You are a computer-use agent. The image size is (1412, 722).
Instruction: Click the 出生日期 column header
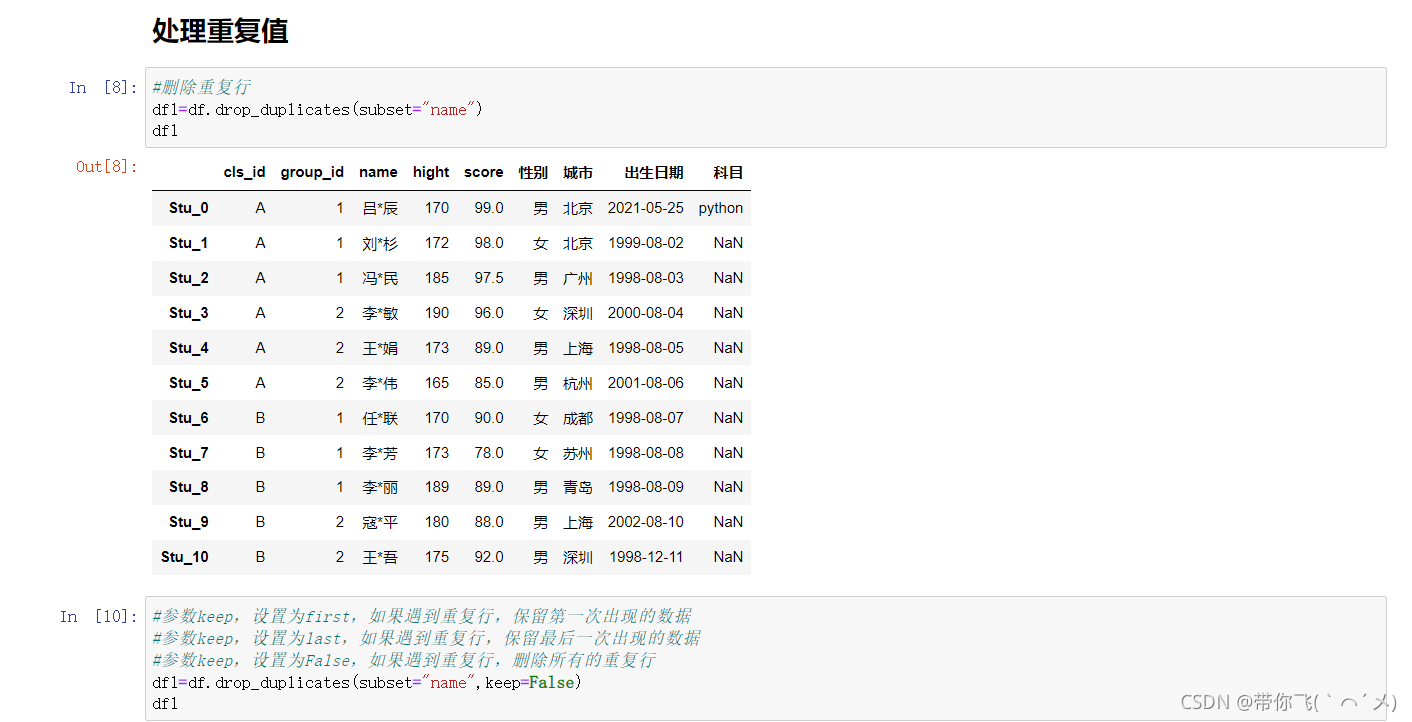pos(654,172)
